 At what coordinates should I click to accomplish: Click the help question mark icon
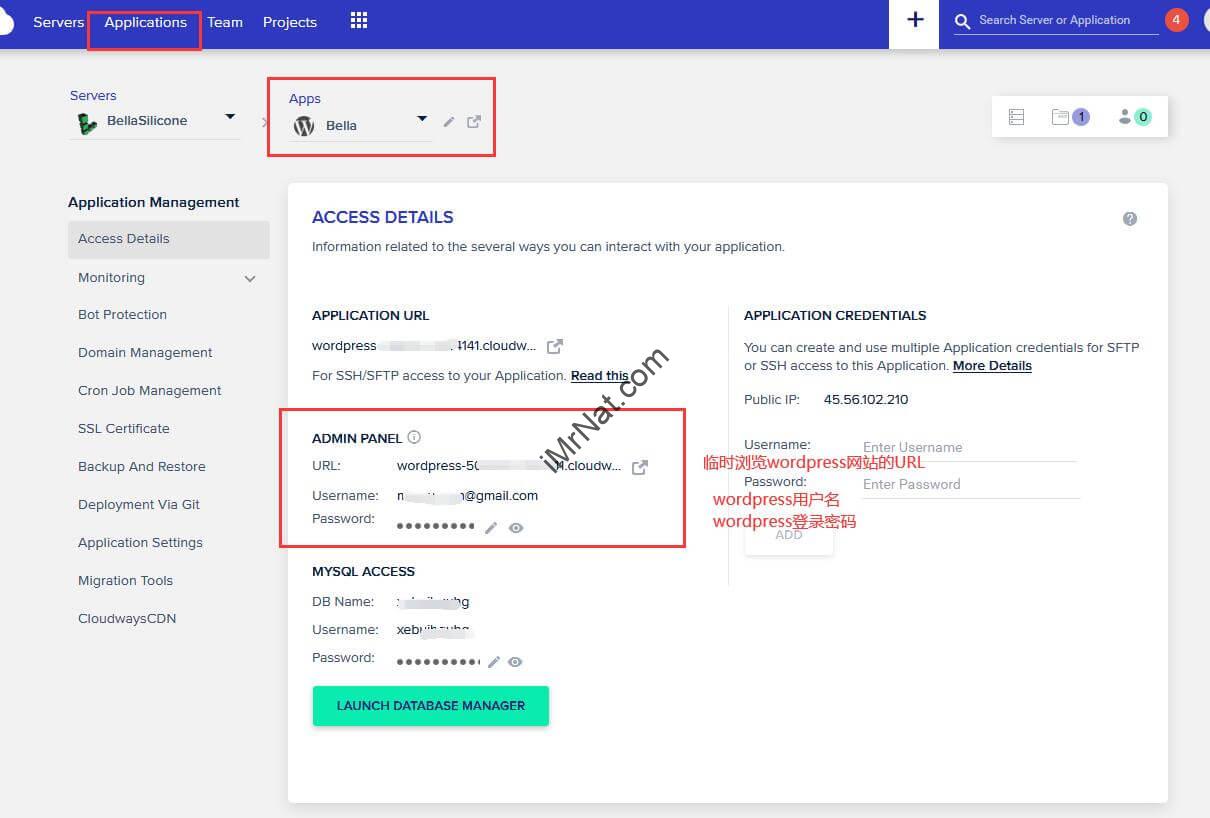click(x=1130, y=219)
